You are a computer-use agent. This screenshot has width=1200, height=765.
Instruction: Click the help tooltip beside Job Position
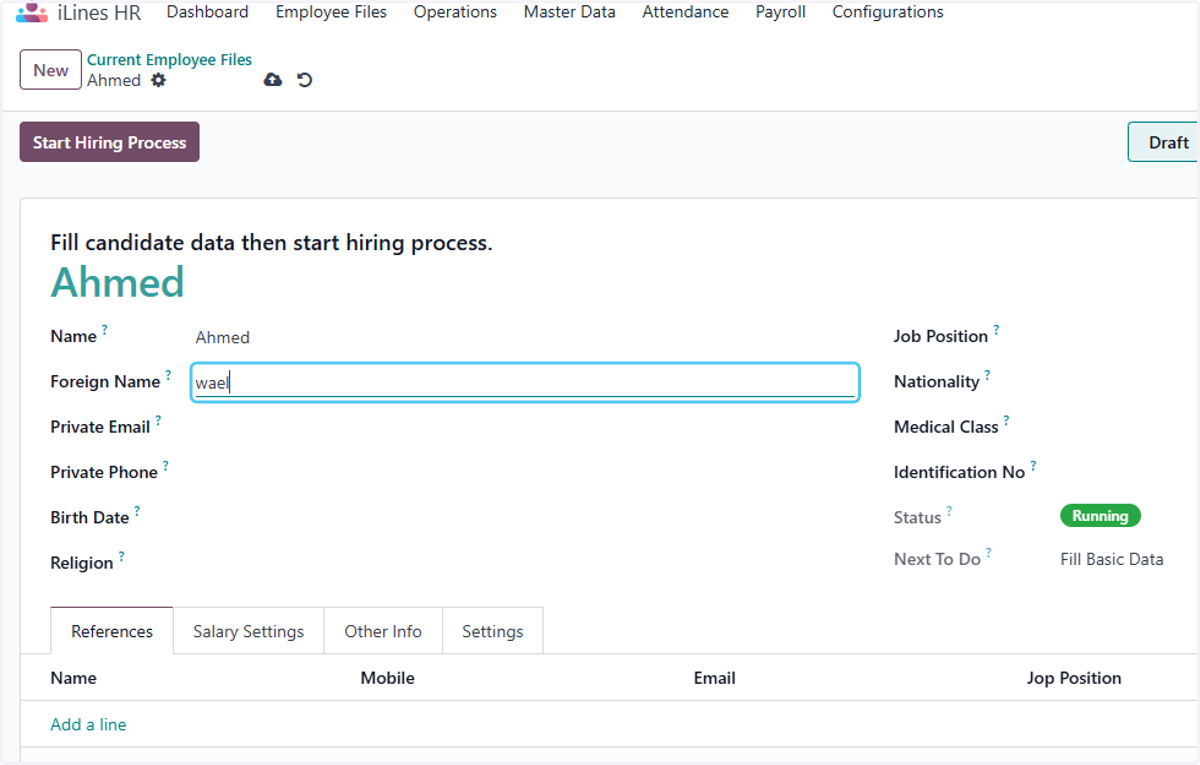click(x=996, y=330)
